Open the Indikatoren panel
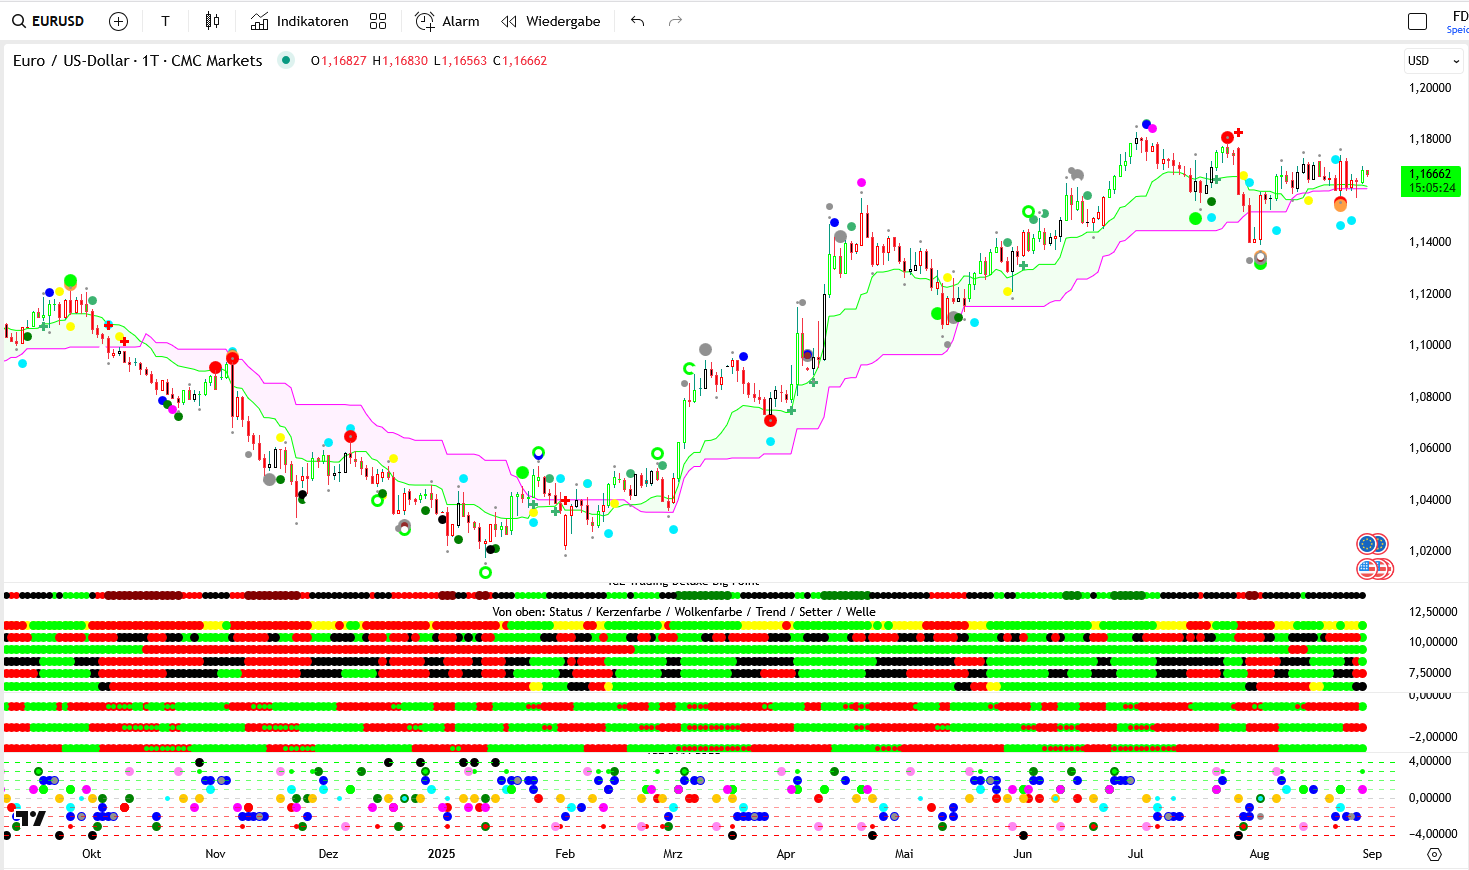 [x=299, y=21]
